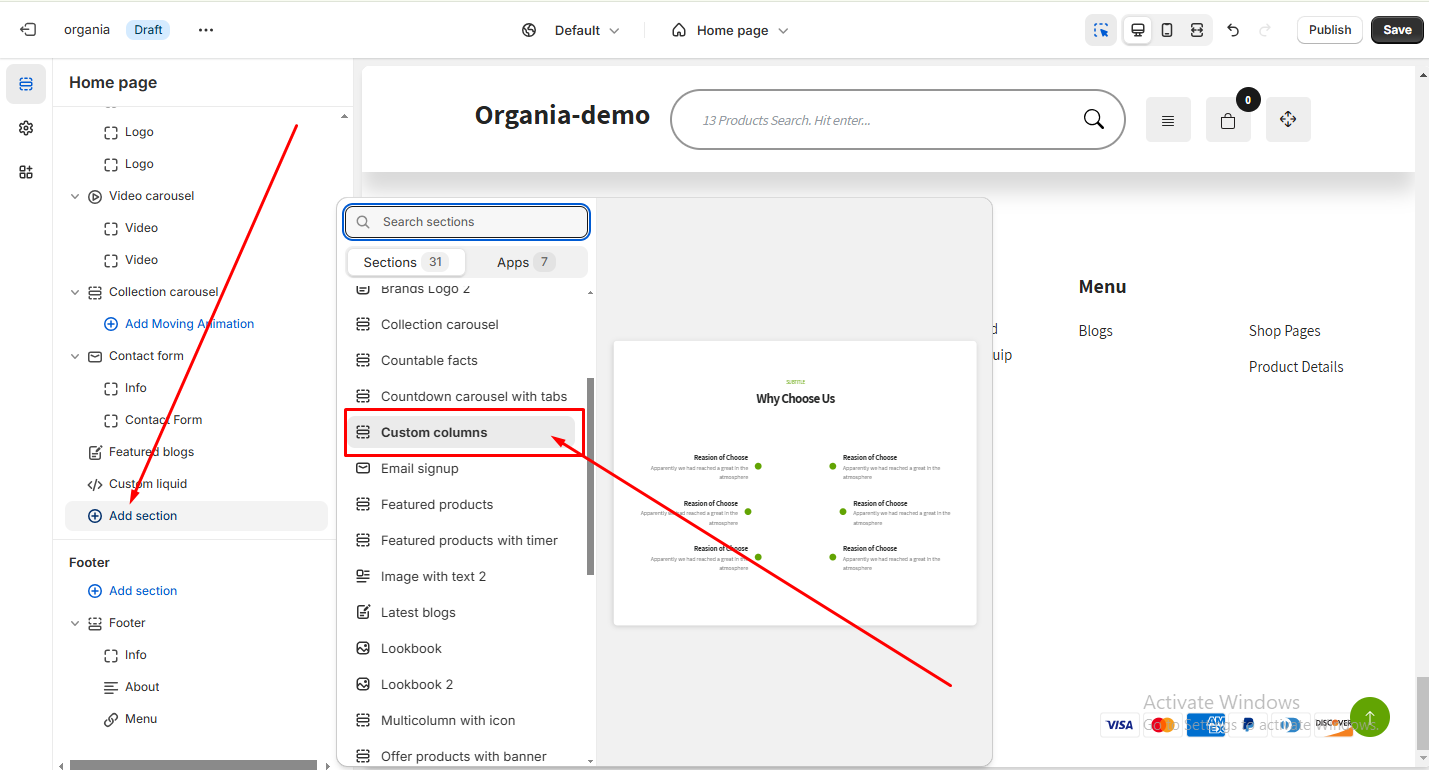Viewport: 1429px width, 770px height.
Task: Switch to desktop preview
Action: (1137, 30)
